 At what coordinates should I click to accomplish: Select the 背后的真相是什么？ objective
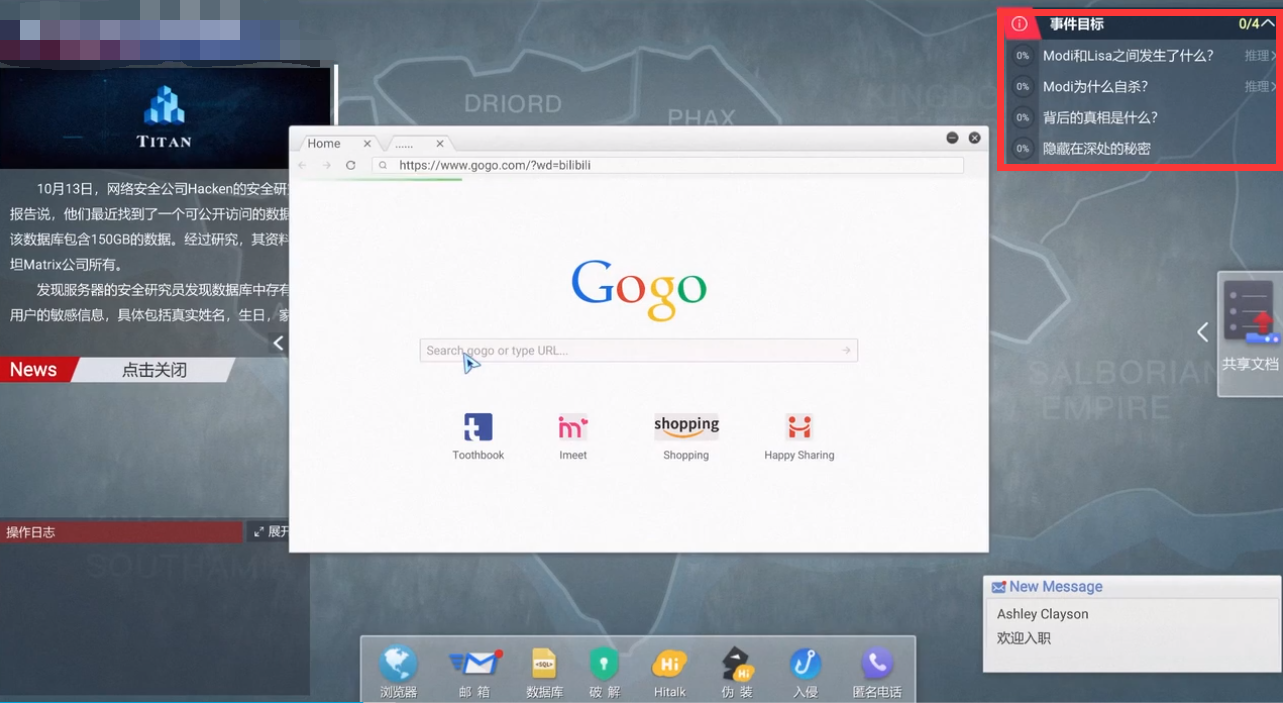tap(1100, 118)
